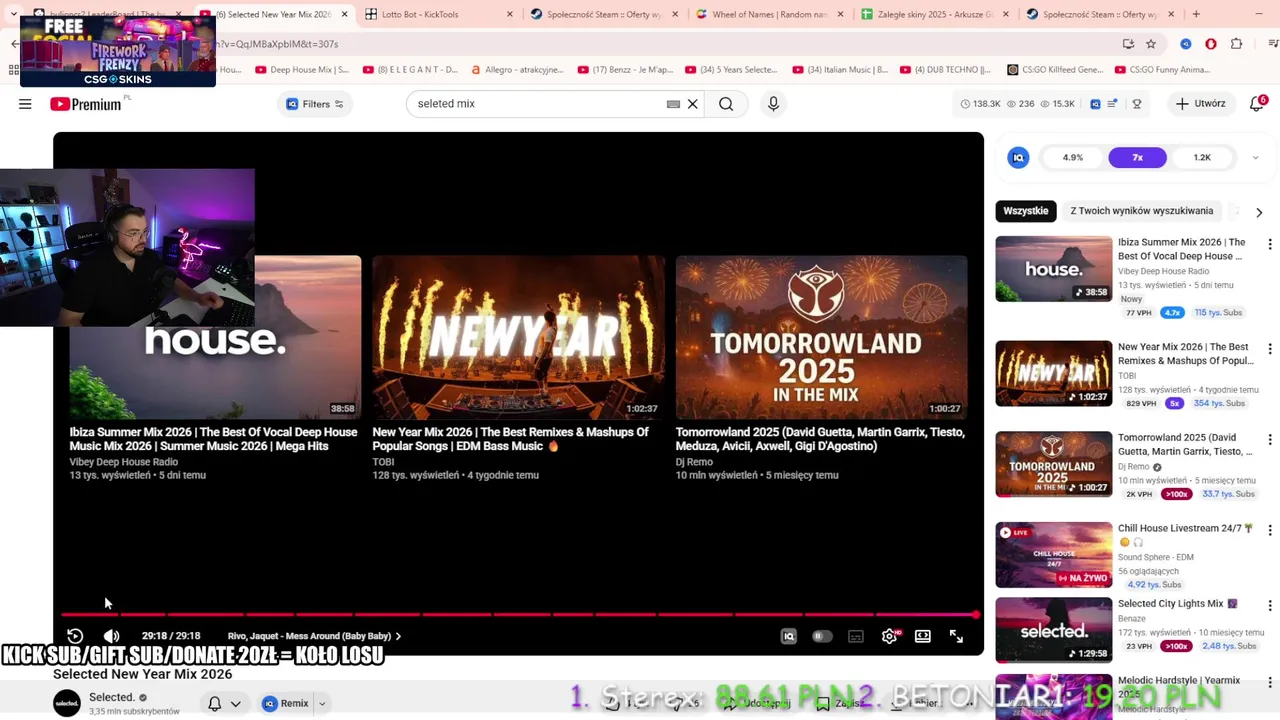Viewport: 1280px width, 720px height.
Task: Open chapter list via Rivo, Jaquet chevron
Action: [x=398, y=636]
